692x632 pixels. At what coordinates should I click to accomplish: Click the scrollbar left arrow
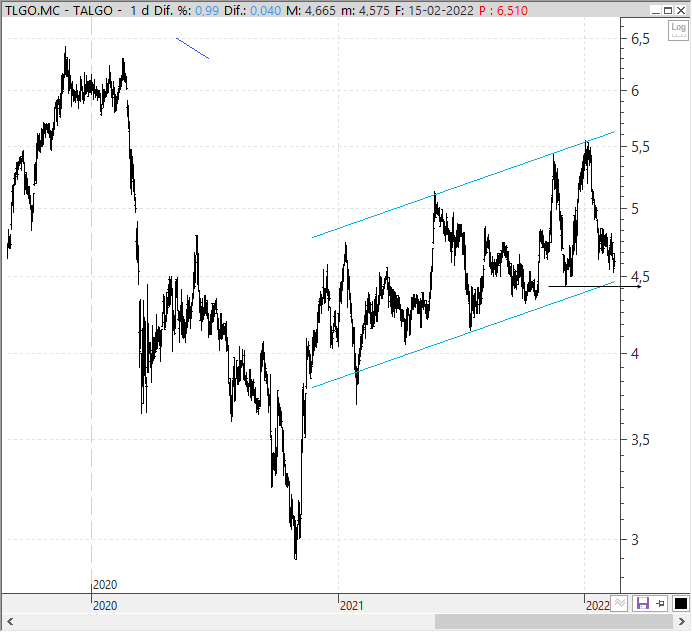point(10,622)
